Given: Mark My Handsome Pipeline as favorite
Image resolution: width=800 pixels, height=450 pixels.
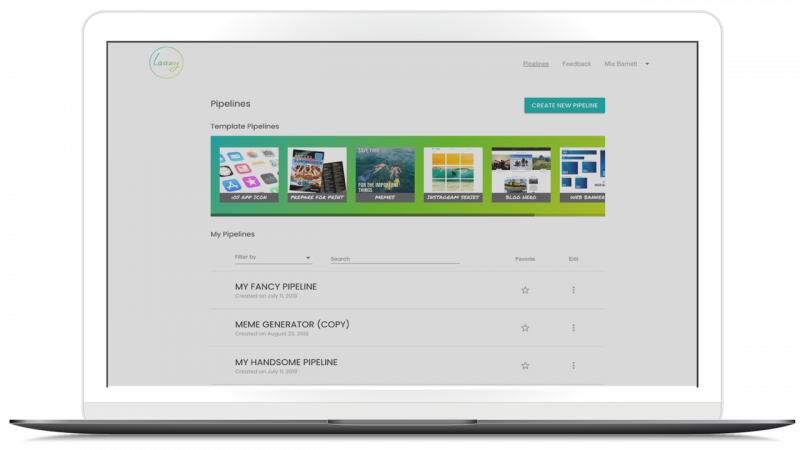Looking at the screenshot, I should pyautogui.click(x=525, y=365).
